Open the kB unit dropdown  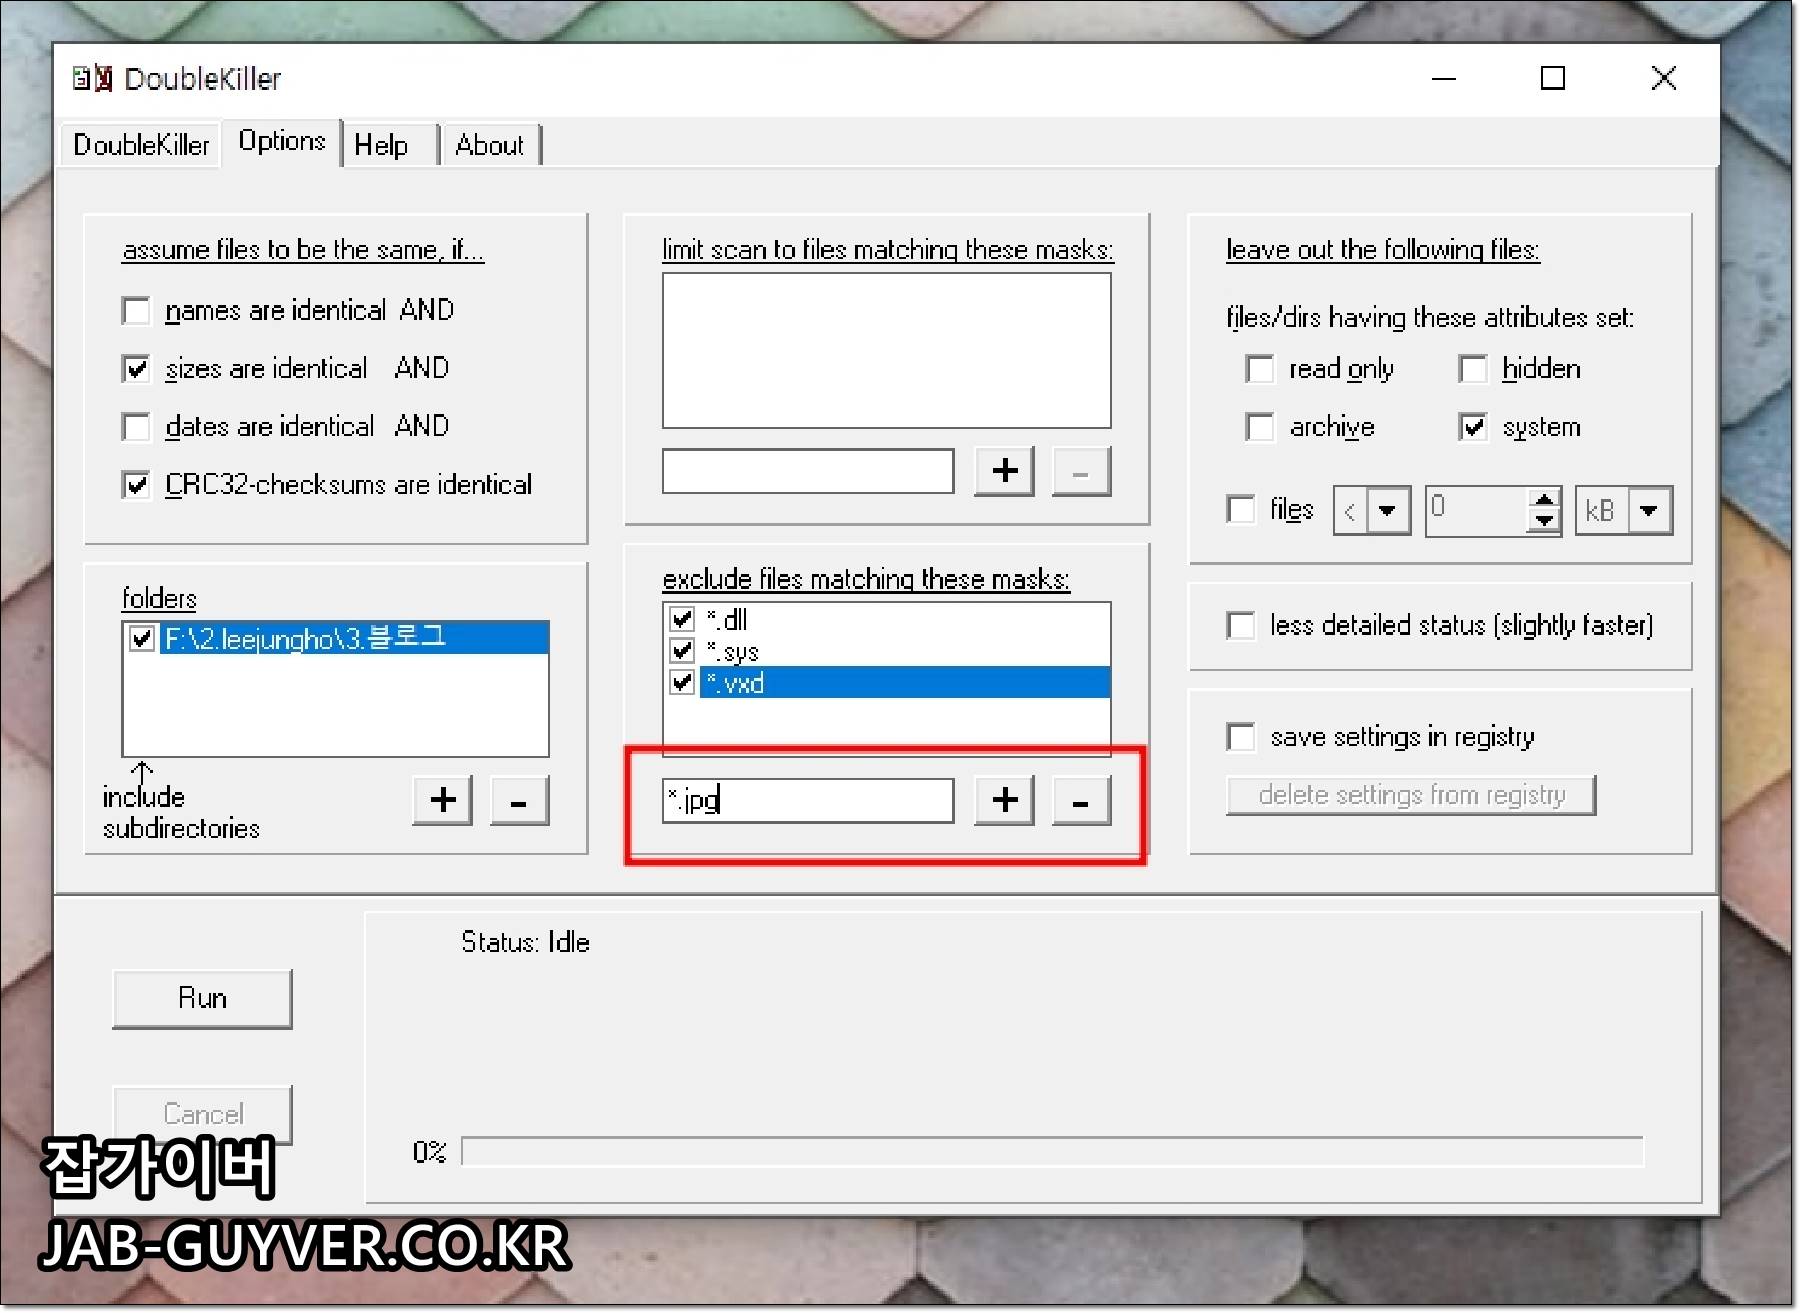click(1649, 511)
